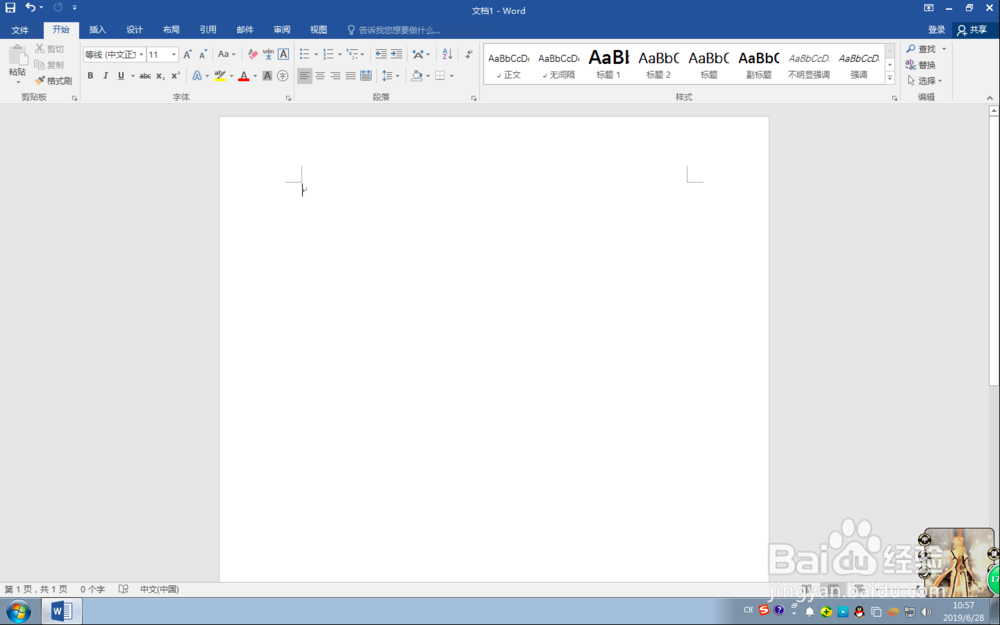Apply underline to text

120,75
